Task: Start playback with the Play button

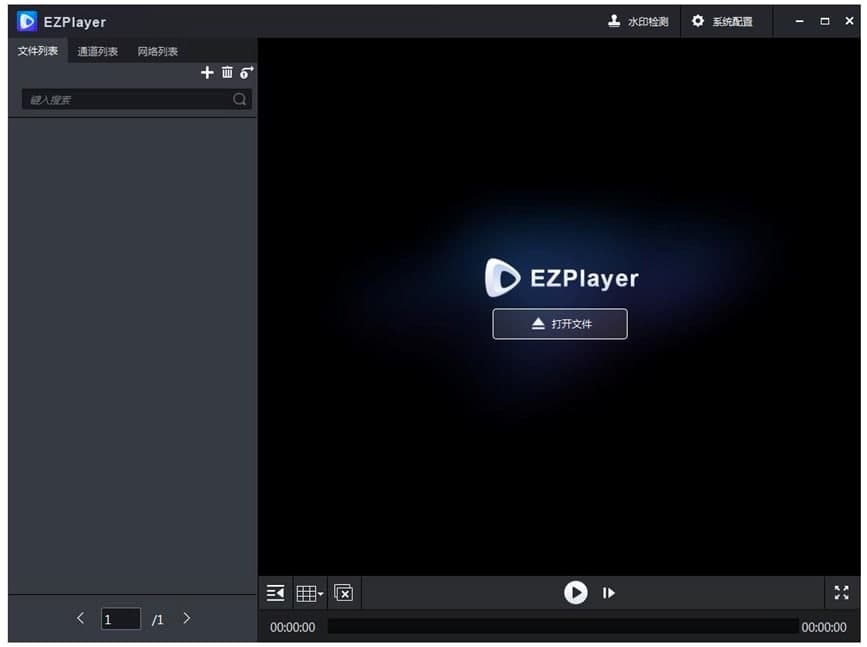Action: tap(575, 592)
